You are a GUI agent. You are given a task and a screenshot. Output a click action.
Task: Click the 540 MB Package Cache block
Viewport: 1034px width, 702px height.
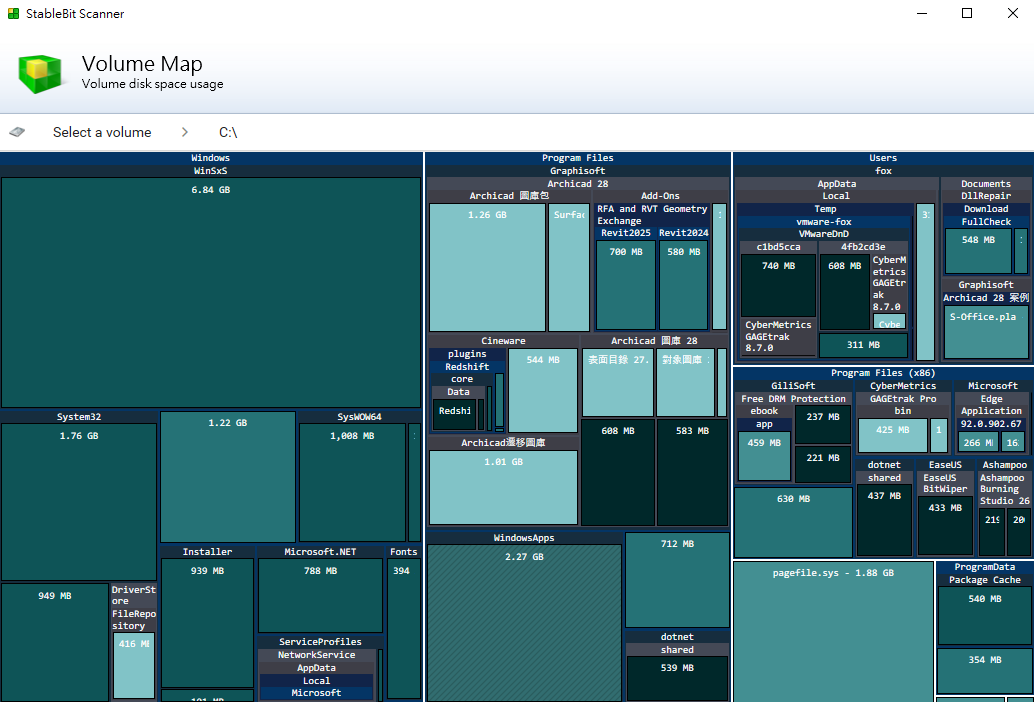coord(985,616)
